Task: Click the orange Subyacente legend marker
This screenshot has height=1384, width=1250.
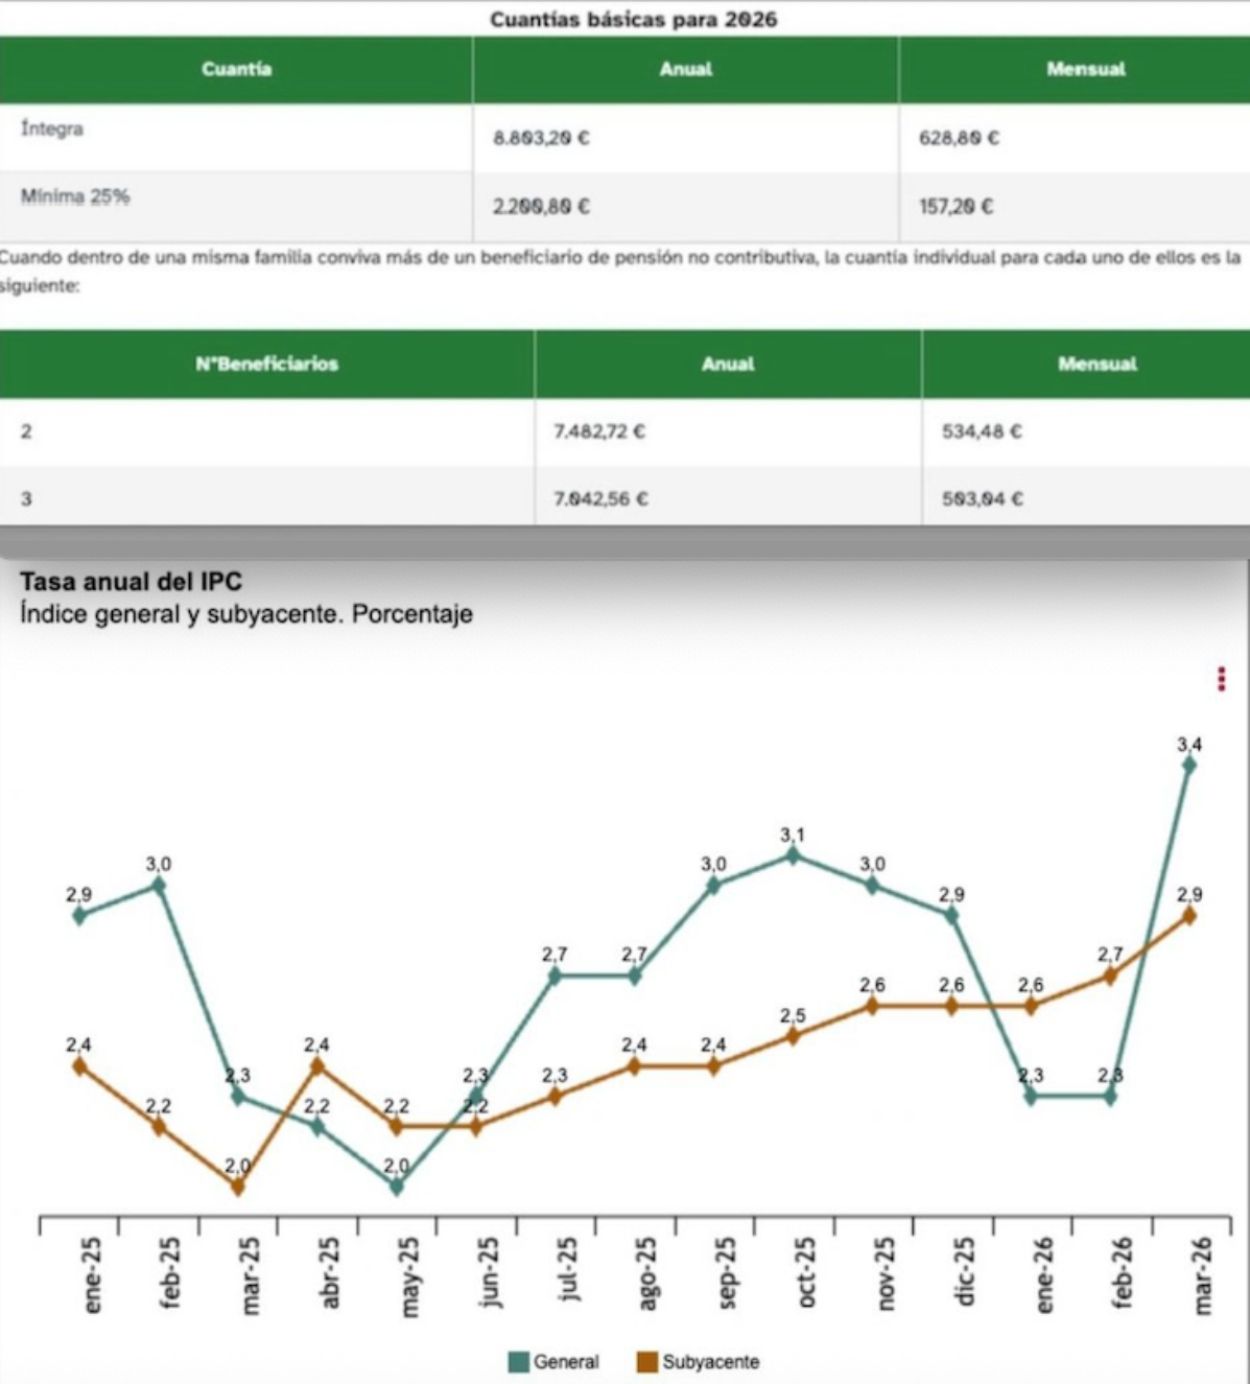Action: pos(646,1361)
